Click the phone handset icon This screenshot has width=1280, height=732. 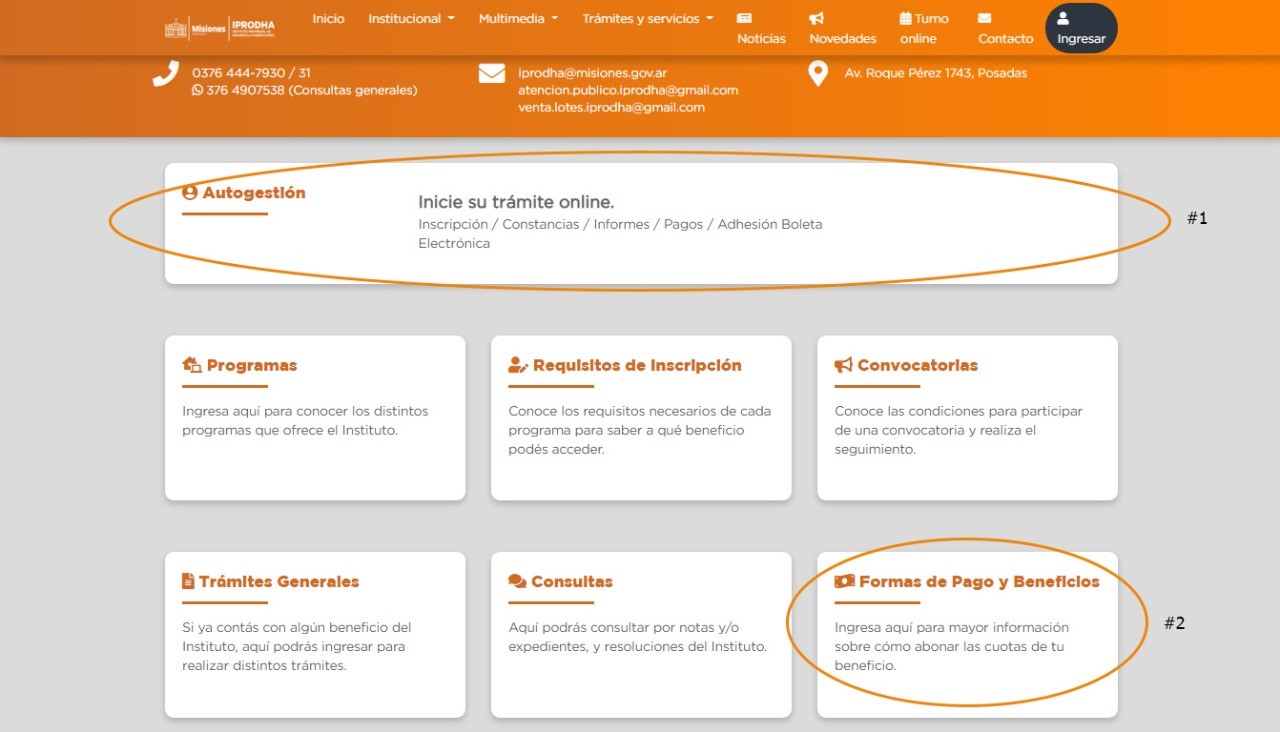point(165,74)
